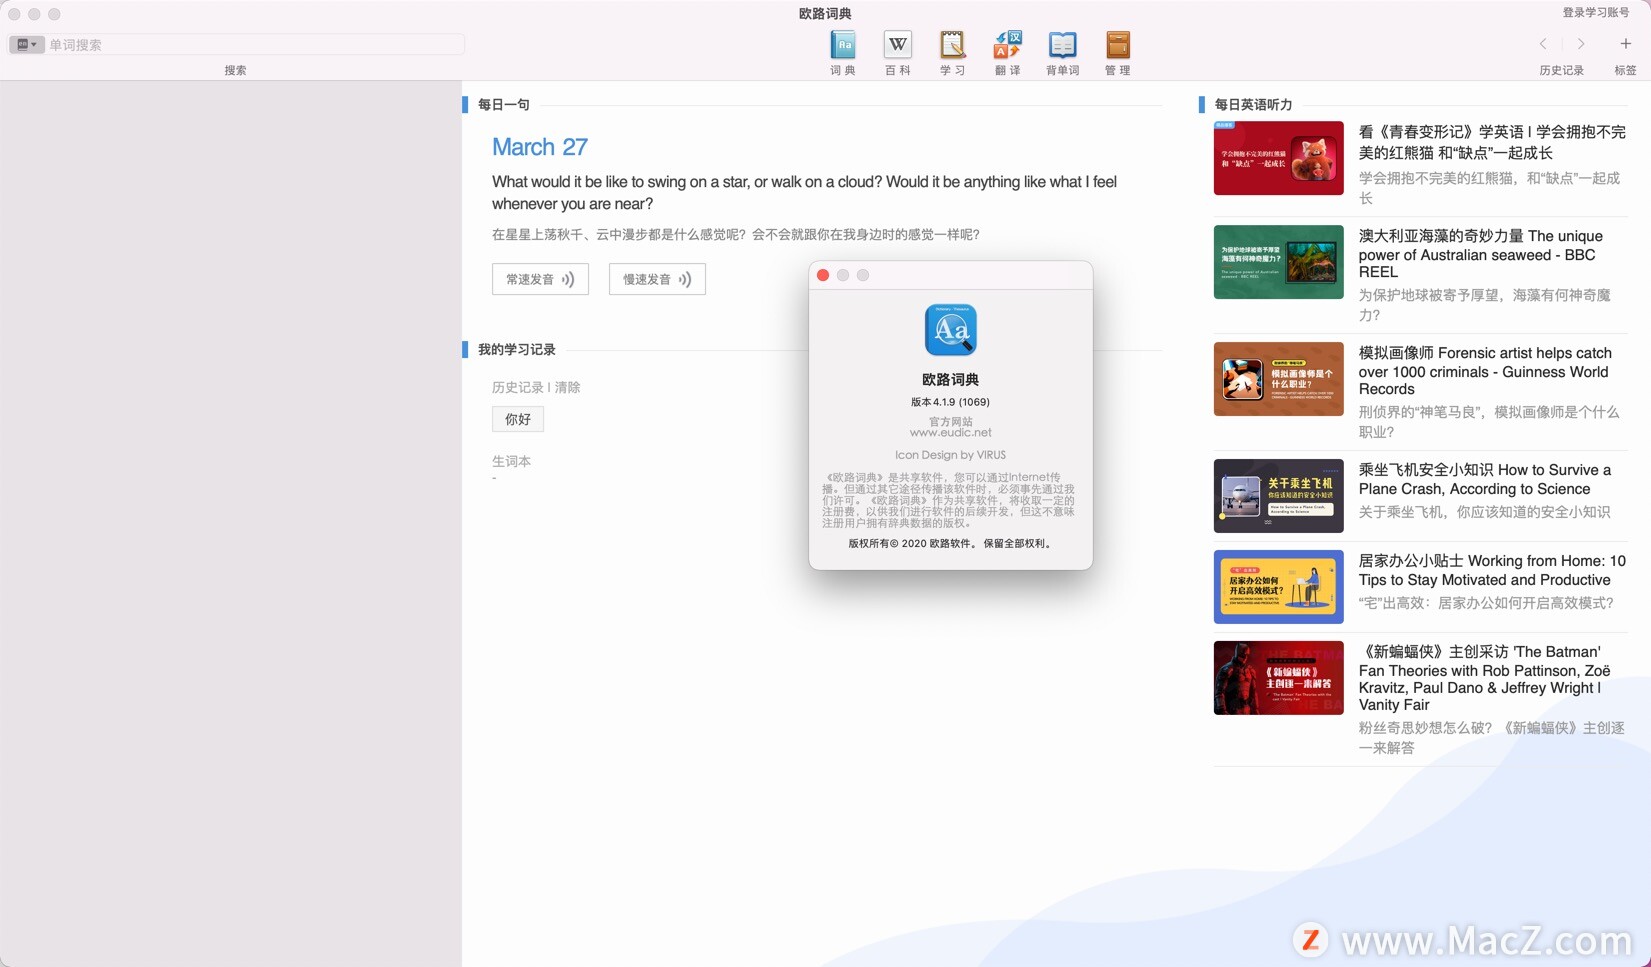Play 常速发音 normal speed pronunciation
The width and height of the screenshot is (1651, 967).
[540, 279]
